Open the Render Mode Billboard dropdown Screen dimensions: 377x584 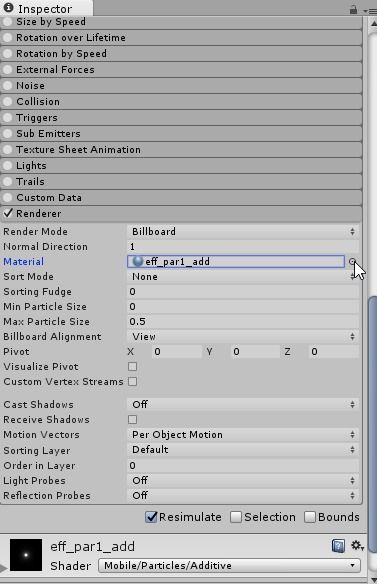243,232
